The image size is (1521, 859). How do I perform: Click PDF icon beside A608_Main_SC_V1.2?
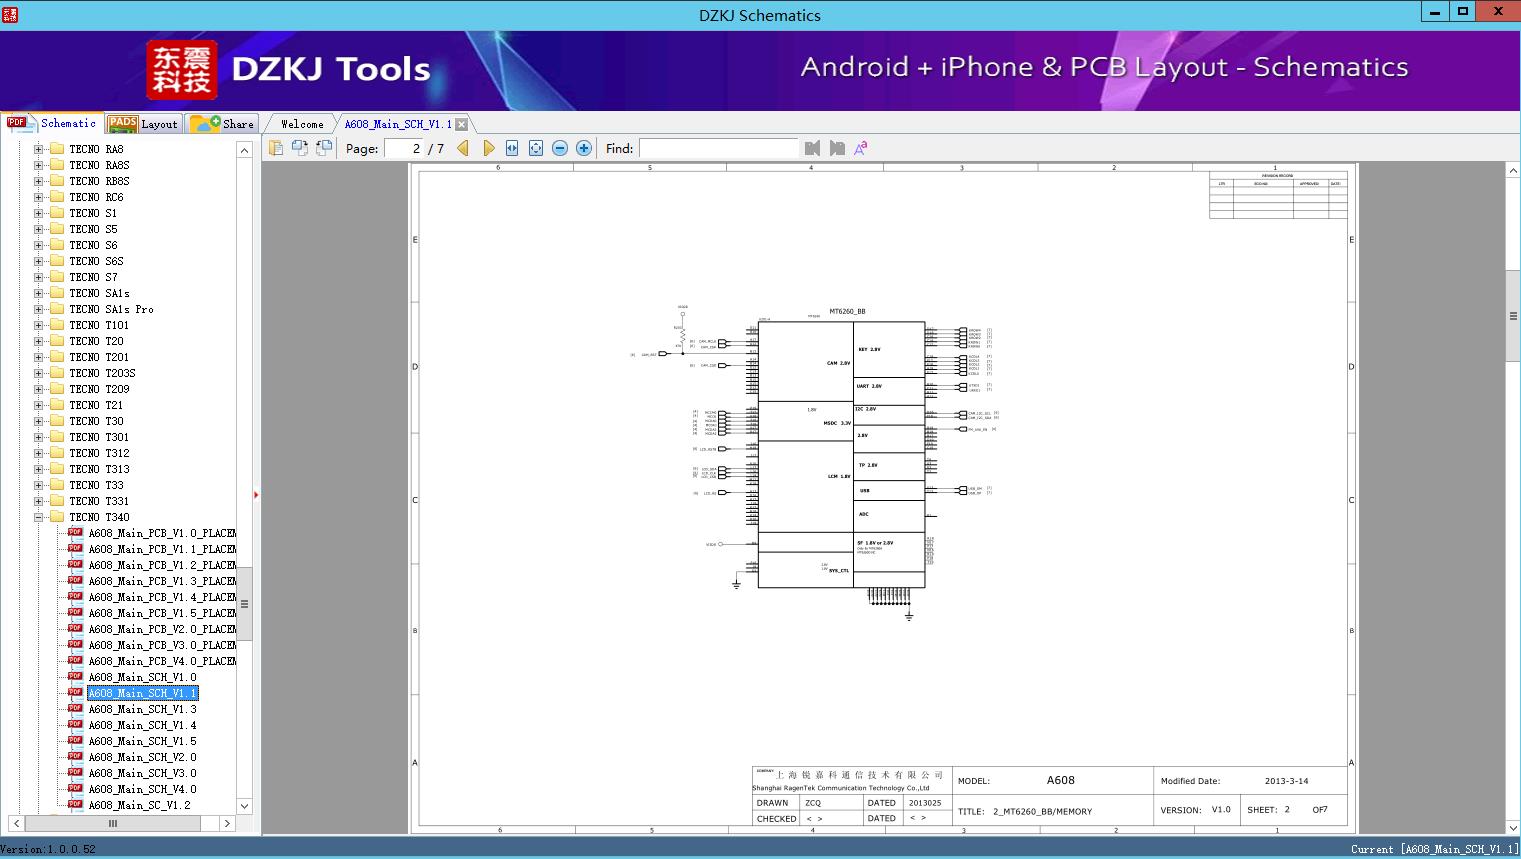tap(75, 805)
